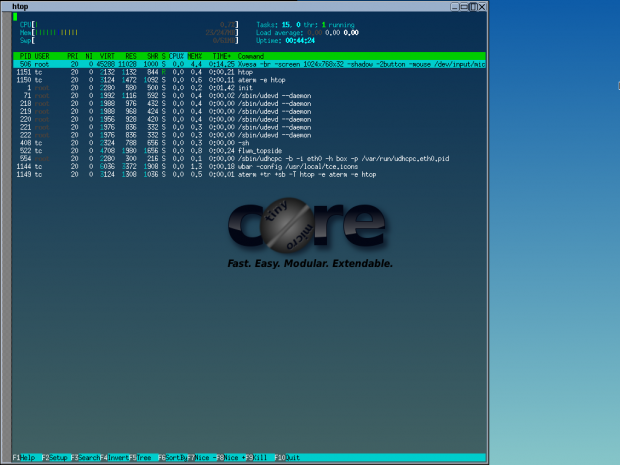Choose F9 Kill in footer bar
The image size is (620, 465).
(257, 457)
